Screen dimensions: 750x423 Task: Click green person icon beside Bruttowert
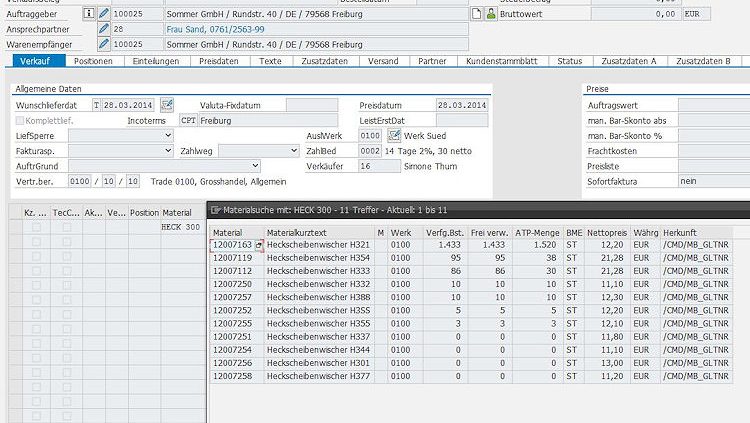(491, 13)
